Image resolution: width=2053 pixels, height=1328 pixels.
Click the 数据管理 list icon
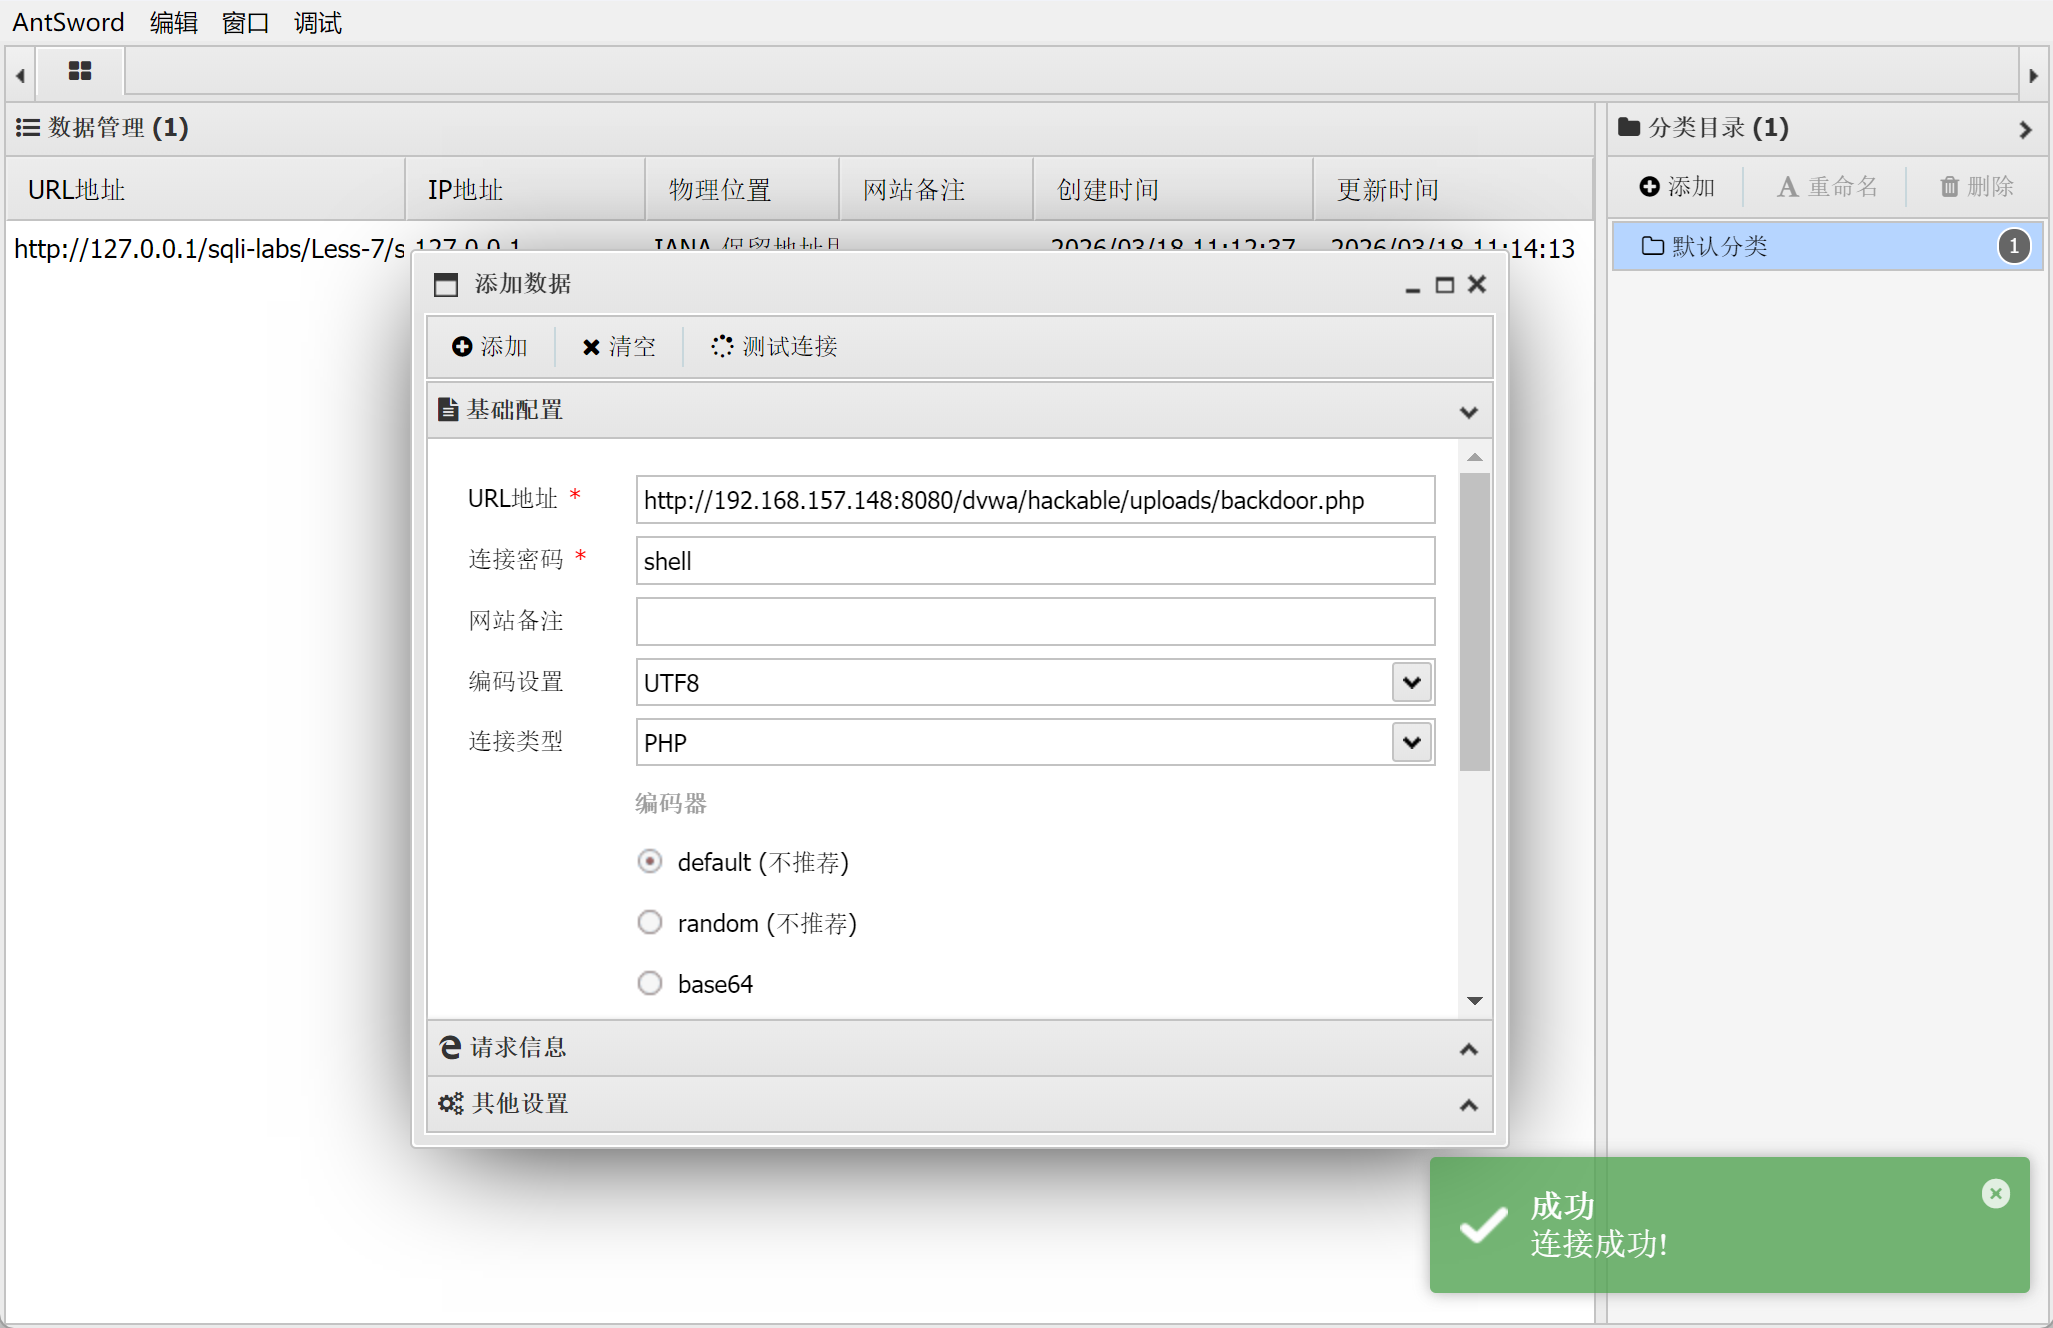pyautogui.click(x=28, y=128)
